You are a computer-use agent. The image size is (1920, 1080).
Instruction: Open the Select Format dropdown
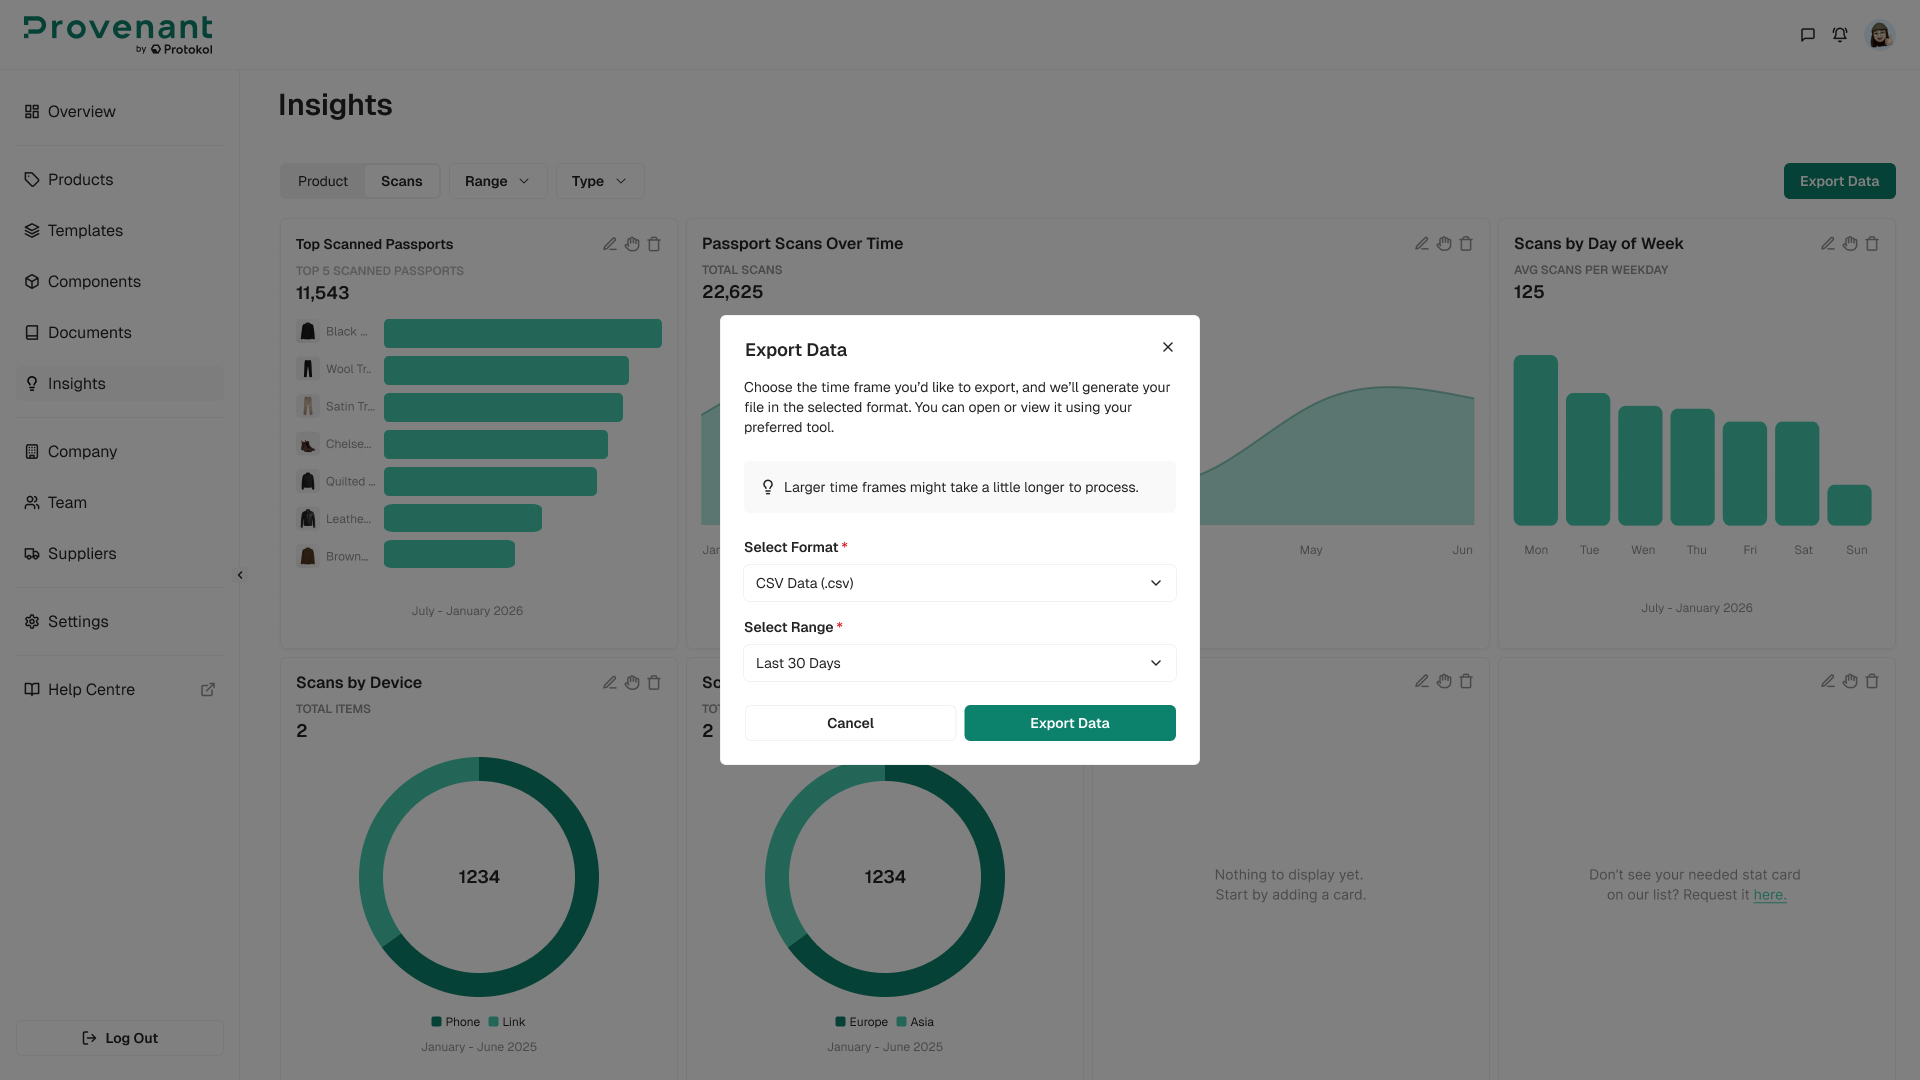tap(960, 583)
